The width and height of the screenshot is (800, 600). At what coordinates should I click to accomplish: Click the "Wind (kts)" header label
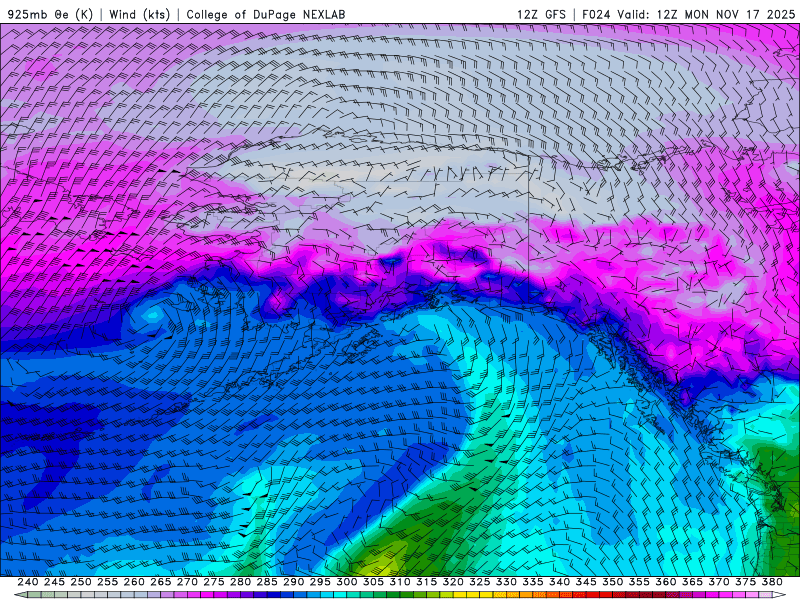pyautogui.click(x=140, y=14)
